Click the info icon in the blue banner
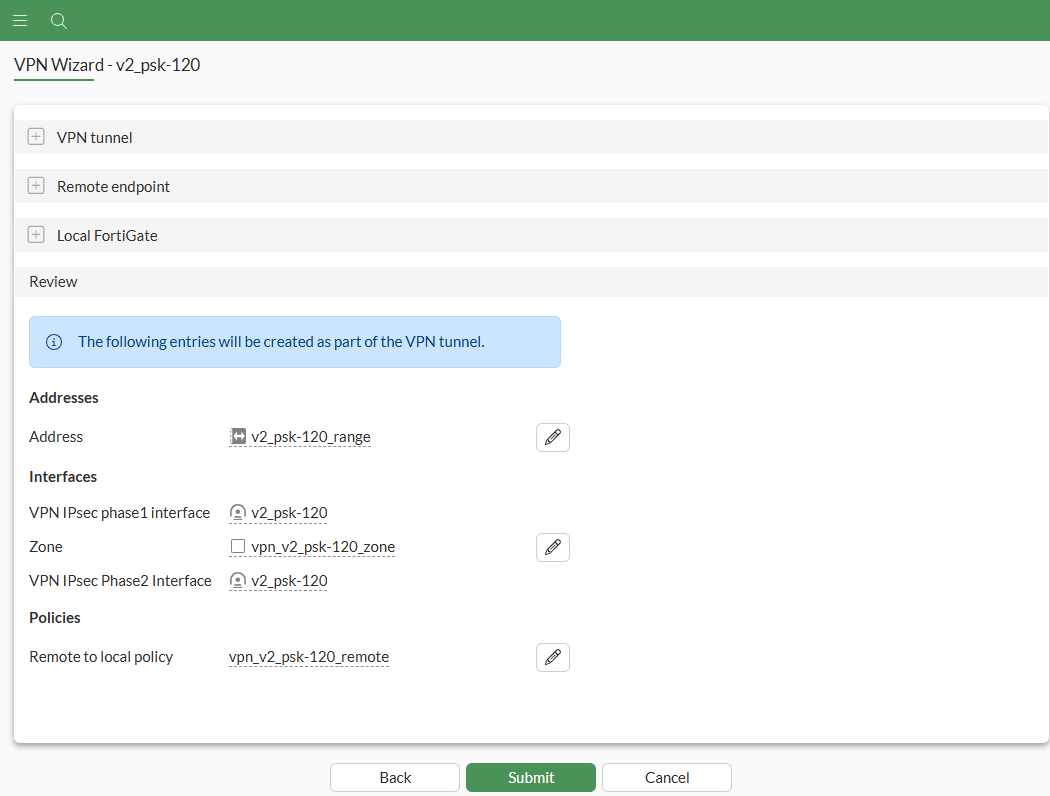This screenshot has width=1050, height=796. (x=53, y=341)
